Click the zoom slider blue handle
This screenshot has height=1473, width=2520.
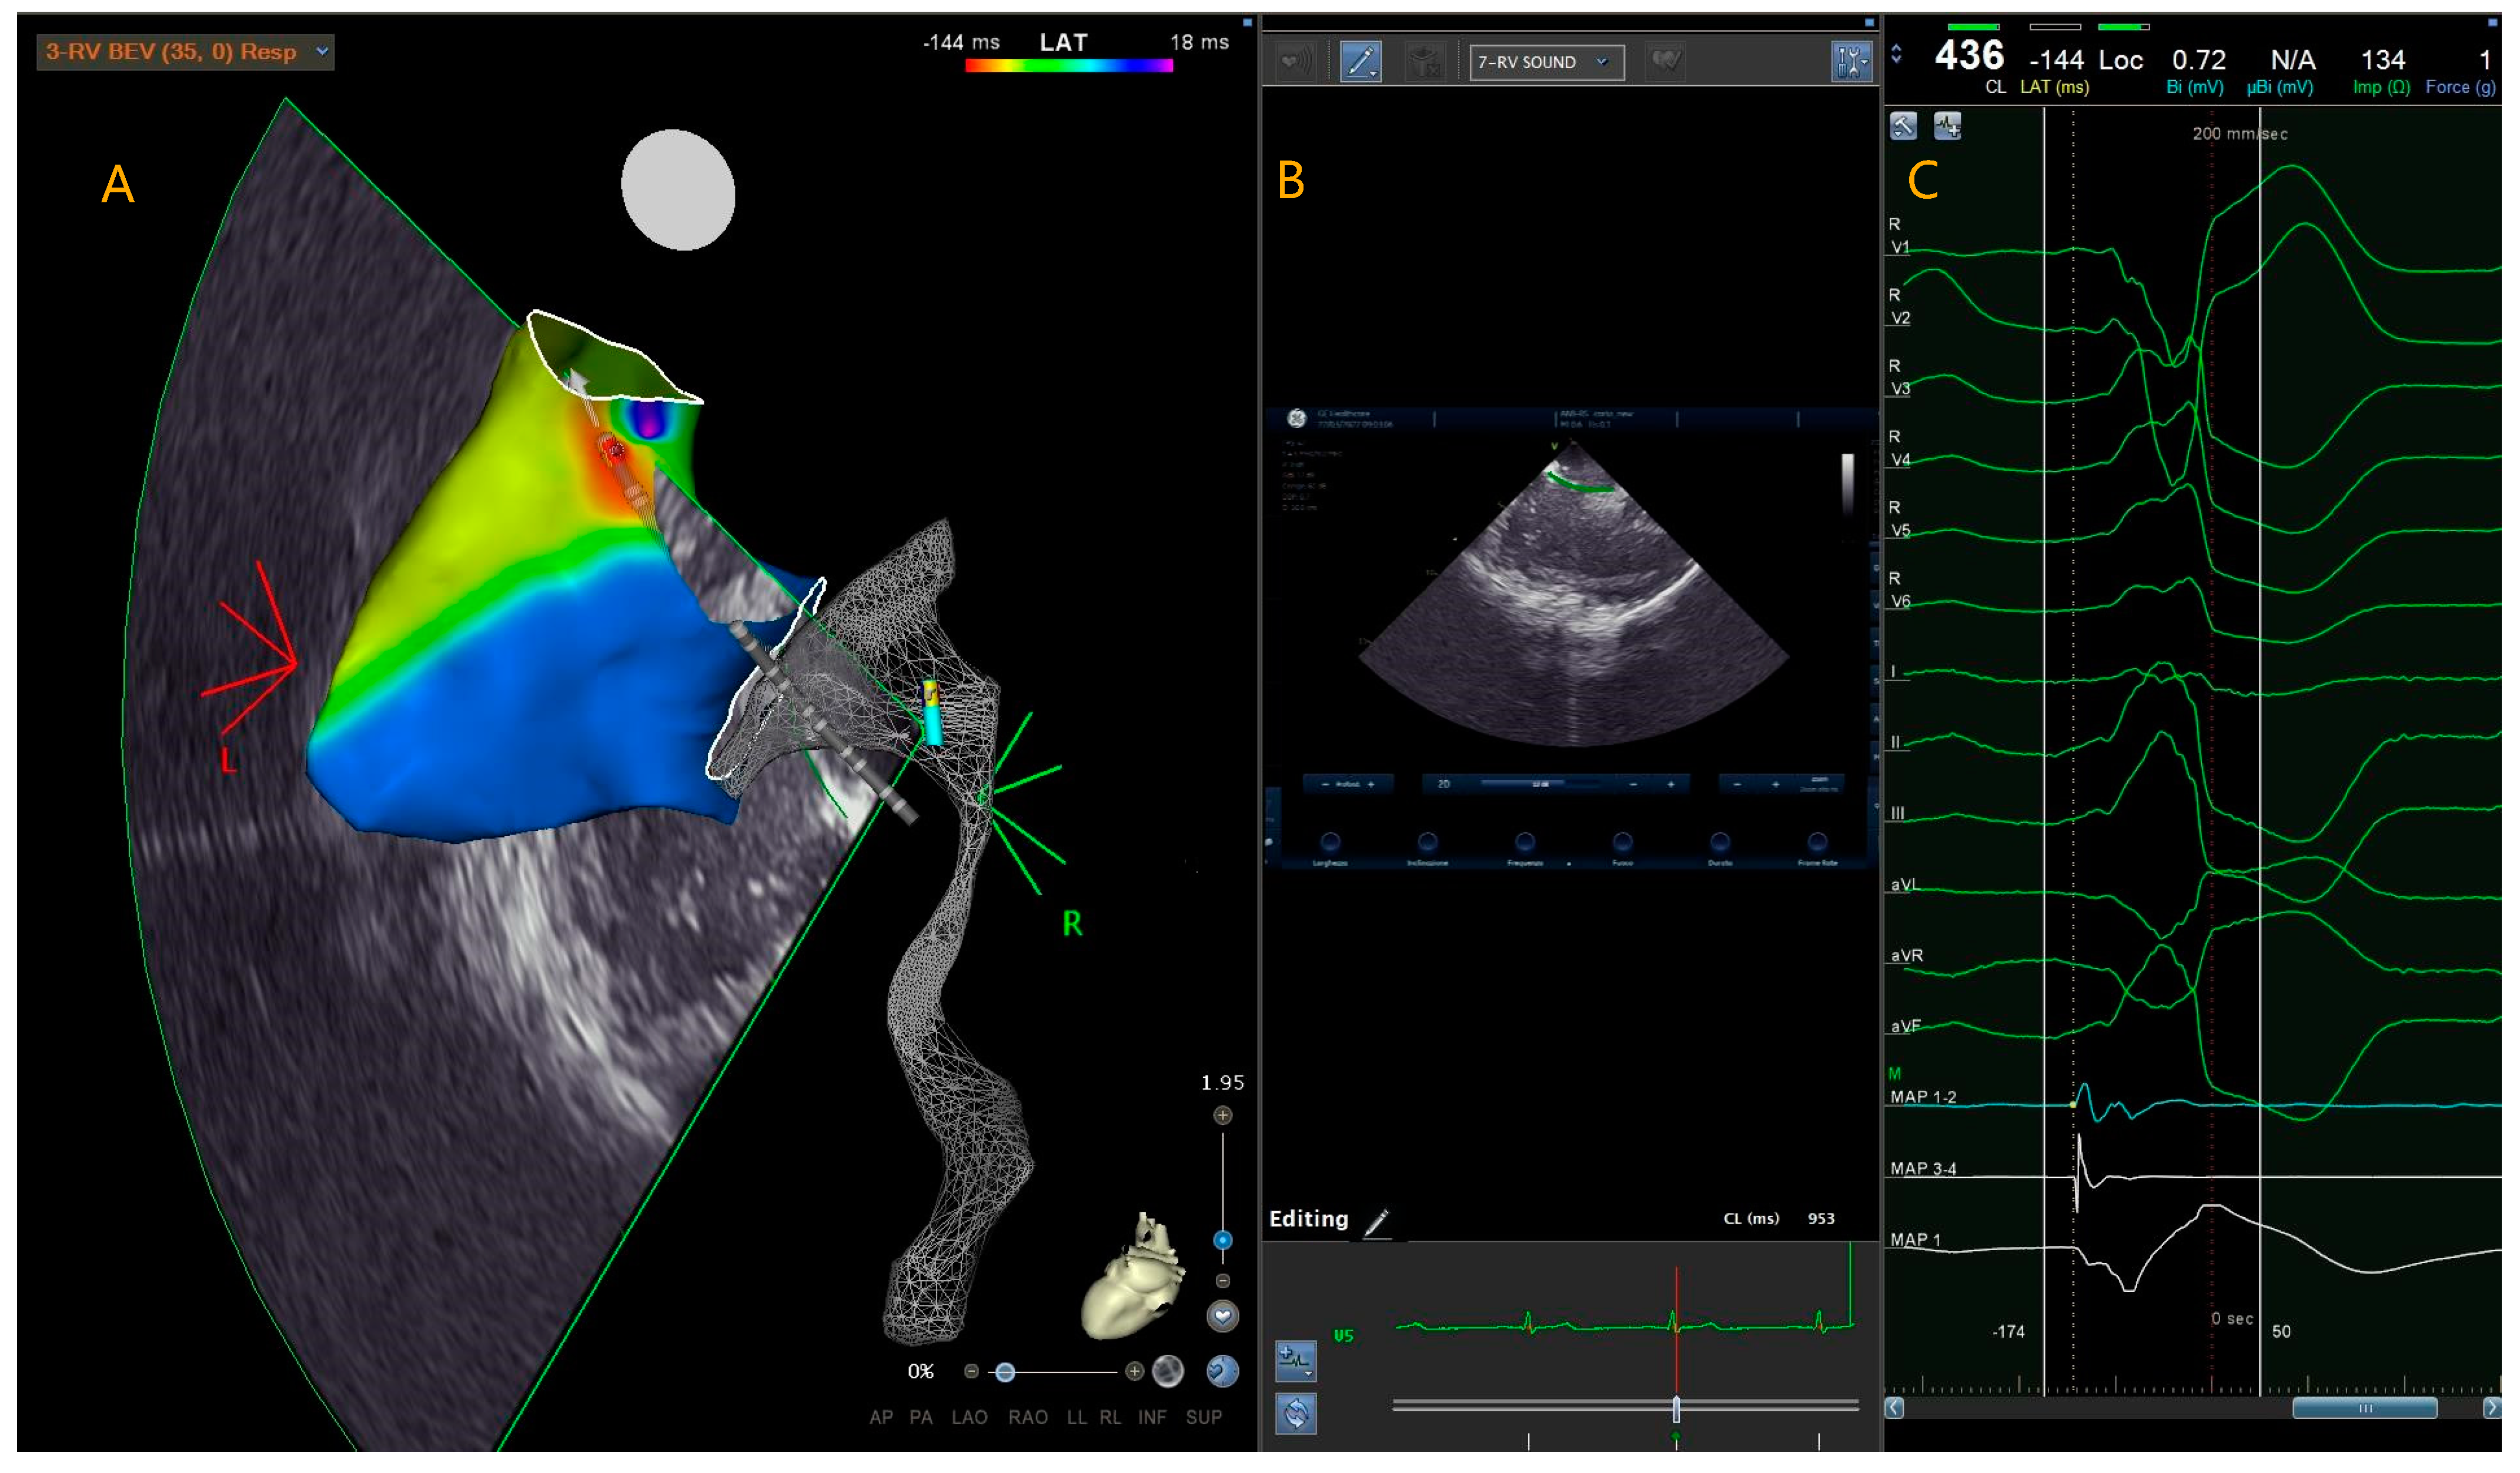pos(1222,1241)
